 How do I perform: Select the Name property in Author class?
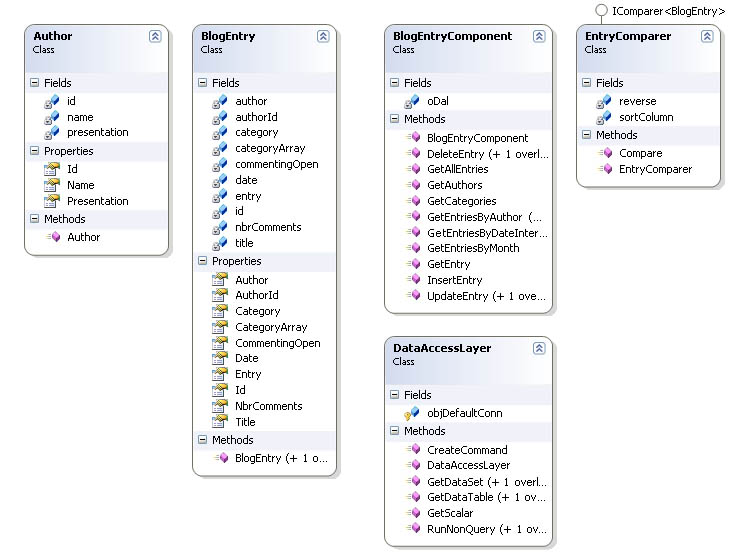click(81, 185)
